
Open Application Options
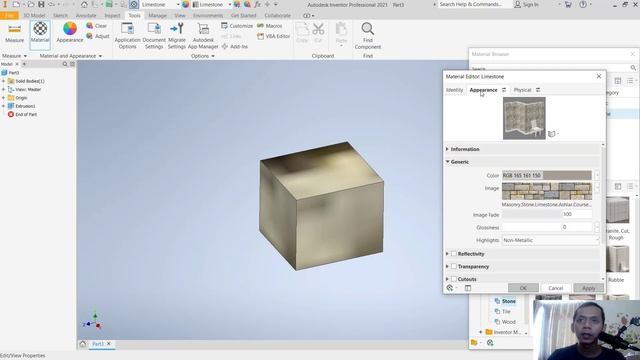pos(127,36)
